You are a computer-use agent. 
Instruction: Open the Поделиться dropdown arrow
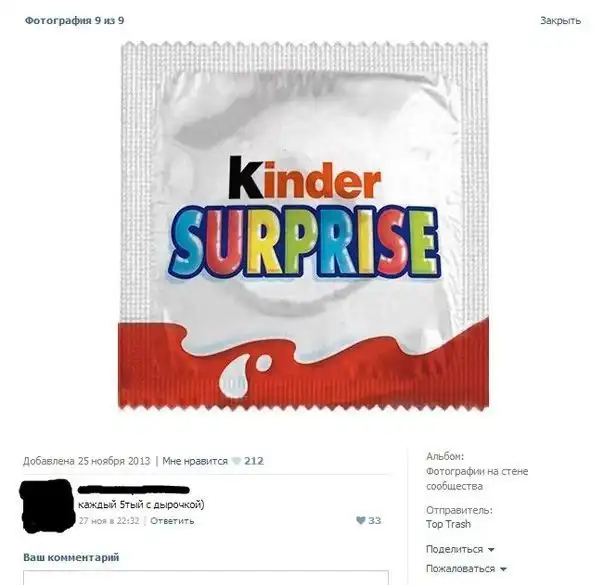coord(491,550)
